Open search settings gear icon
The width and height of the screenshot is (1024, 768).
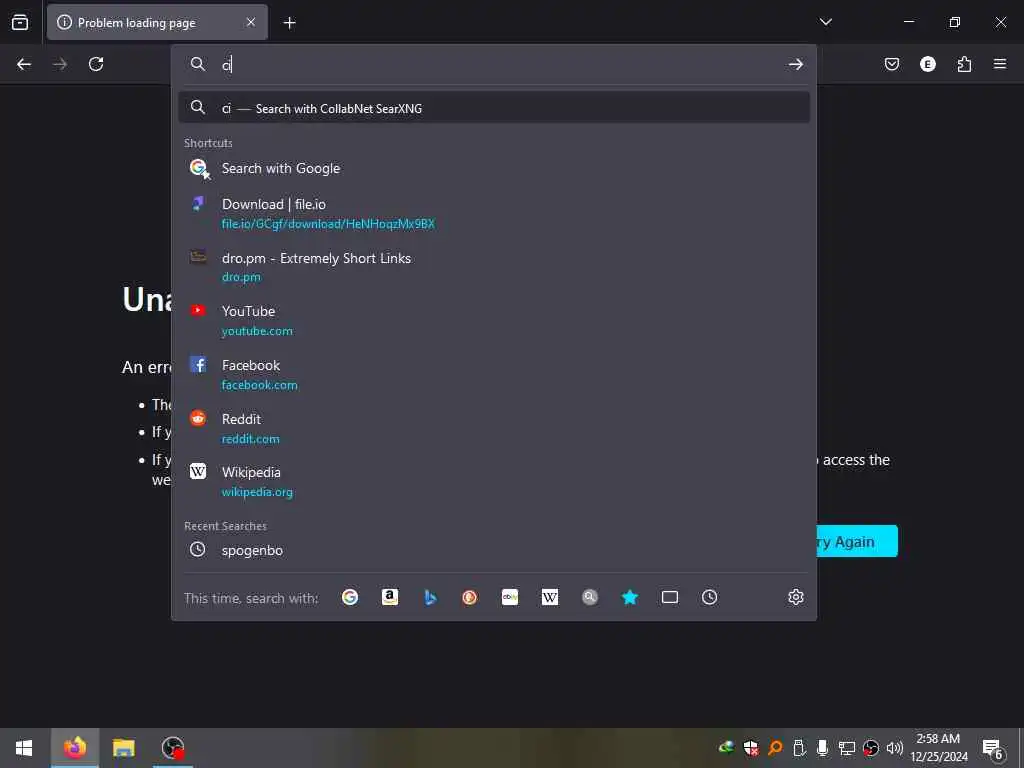pos(795,597)
